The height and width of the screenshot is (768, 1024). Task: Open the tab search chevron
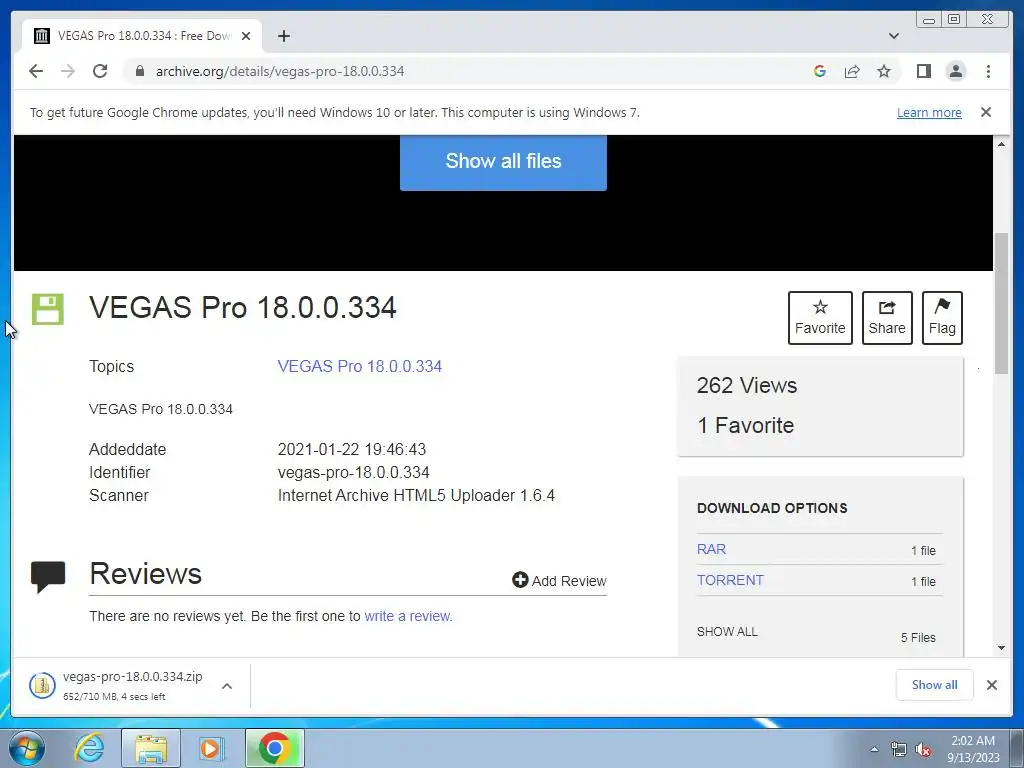tap(894, 36)
